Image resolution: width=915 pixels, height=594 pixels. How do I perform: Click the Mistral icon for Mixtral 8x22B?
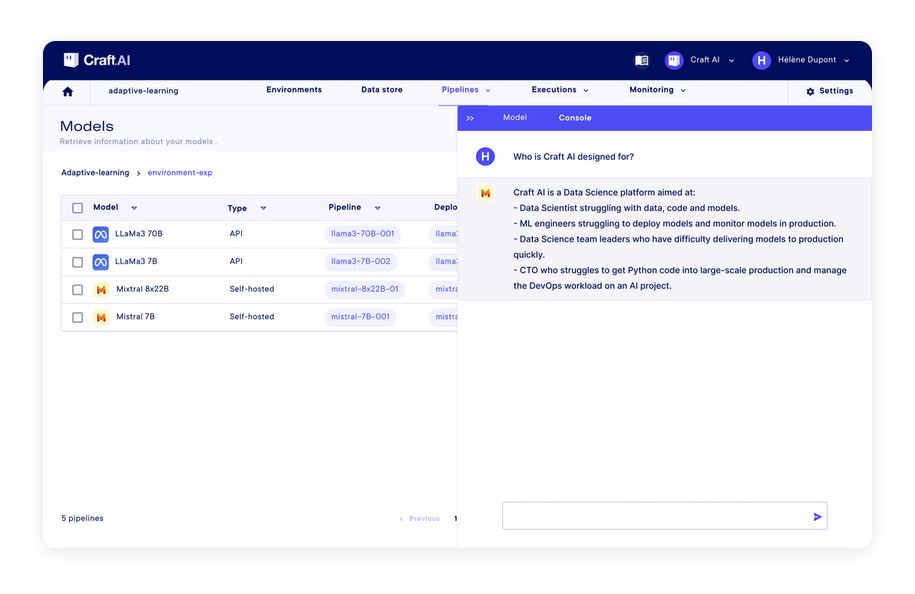[101, 289]
